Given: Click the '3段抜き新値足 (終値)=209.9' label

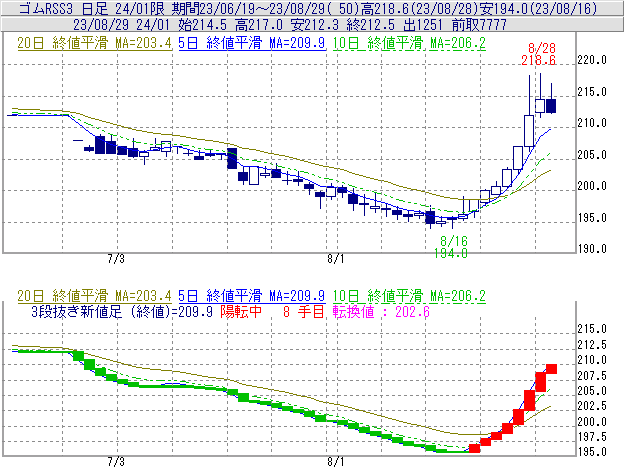Looking at the screenshot, I should pyautogui.click(x=122, y=311).
